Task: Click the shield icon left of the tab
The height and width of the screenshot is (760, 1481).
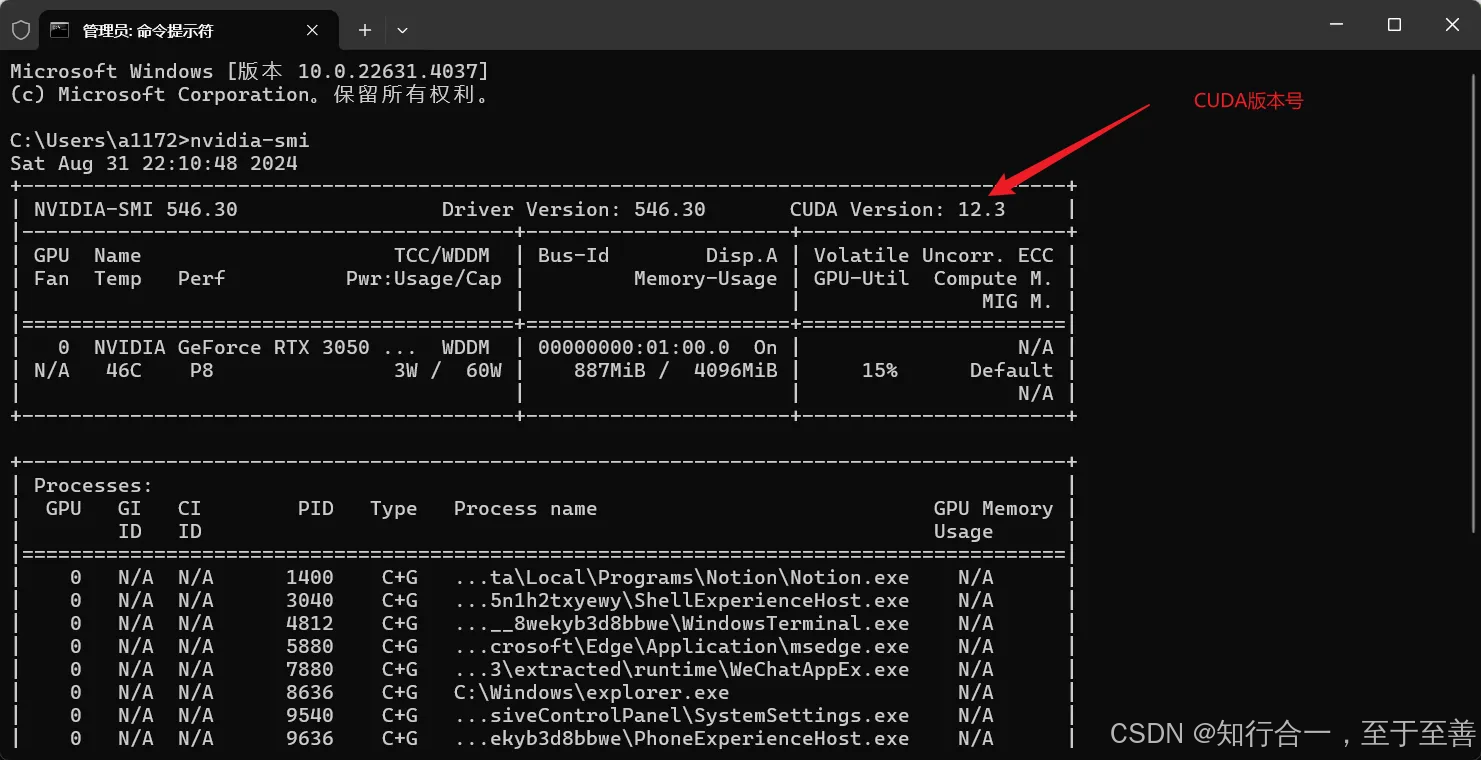Action: [x=21, y=30]
